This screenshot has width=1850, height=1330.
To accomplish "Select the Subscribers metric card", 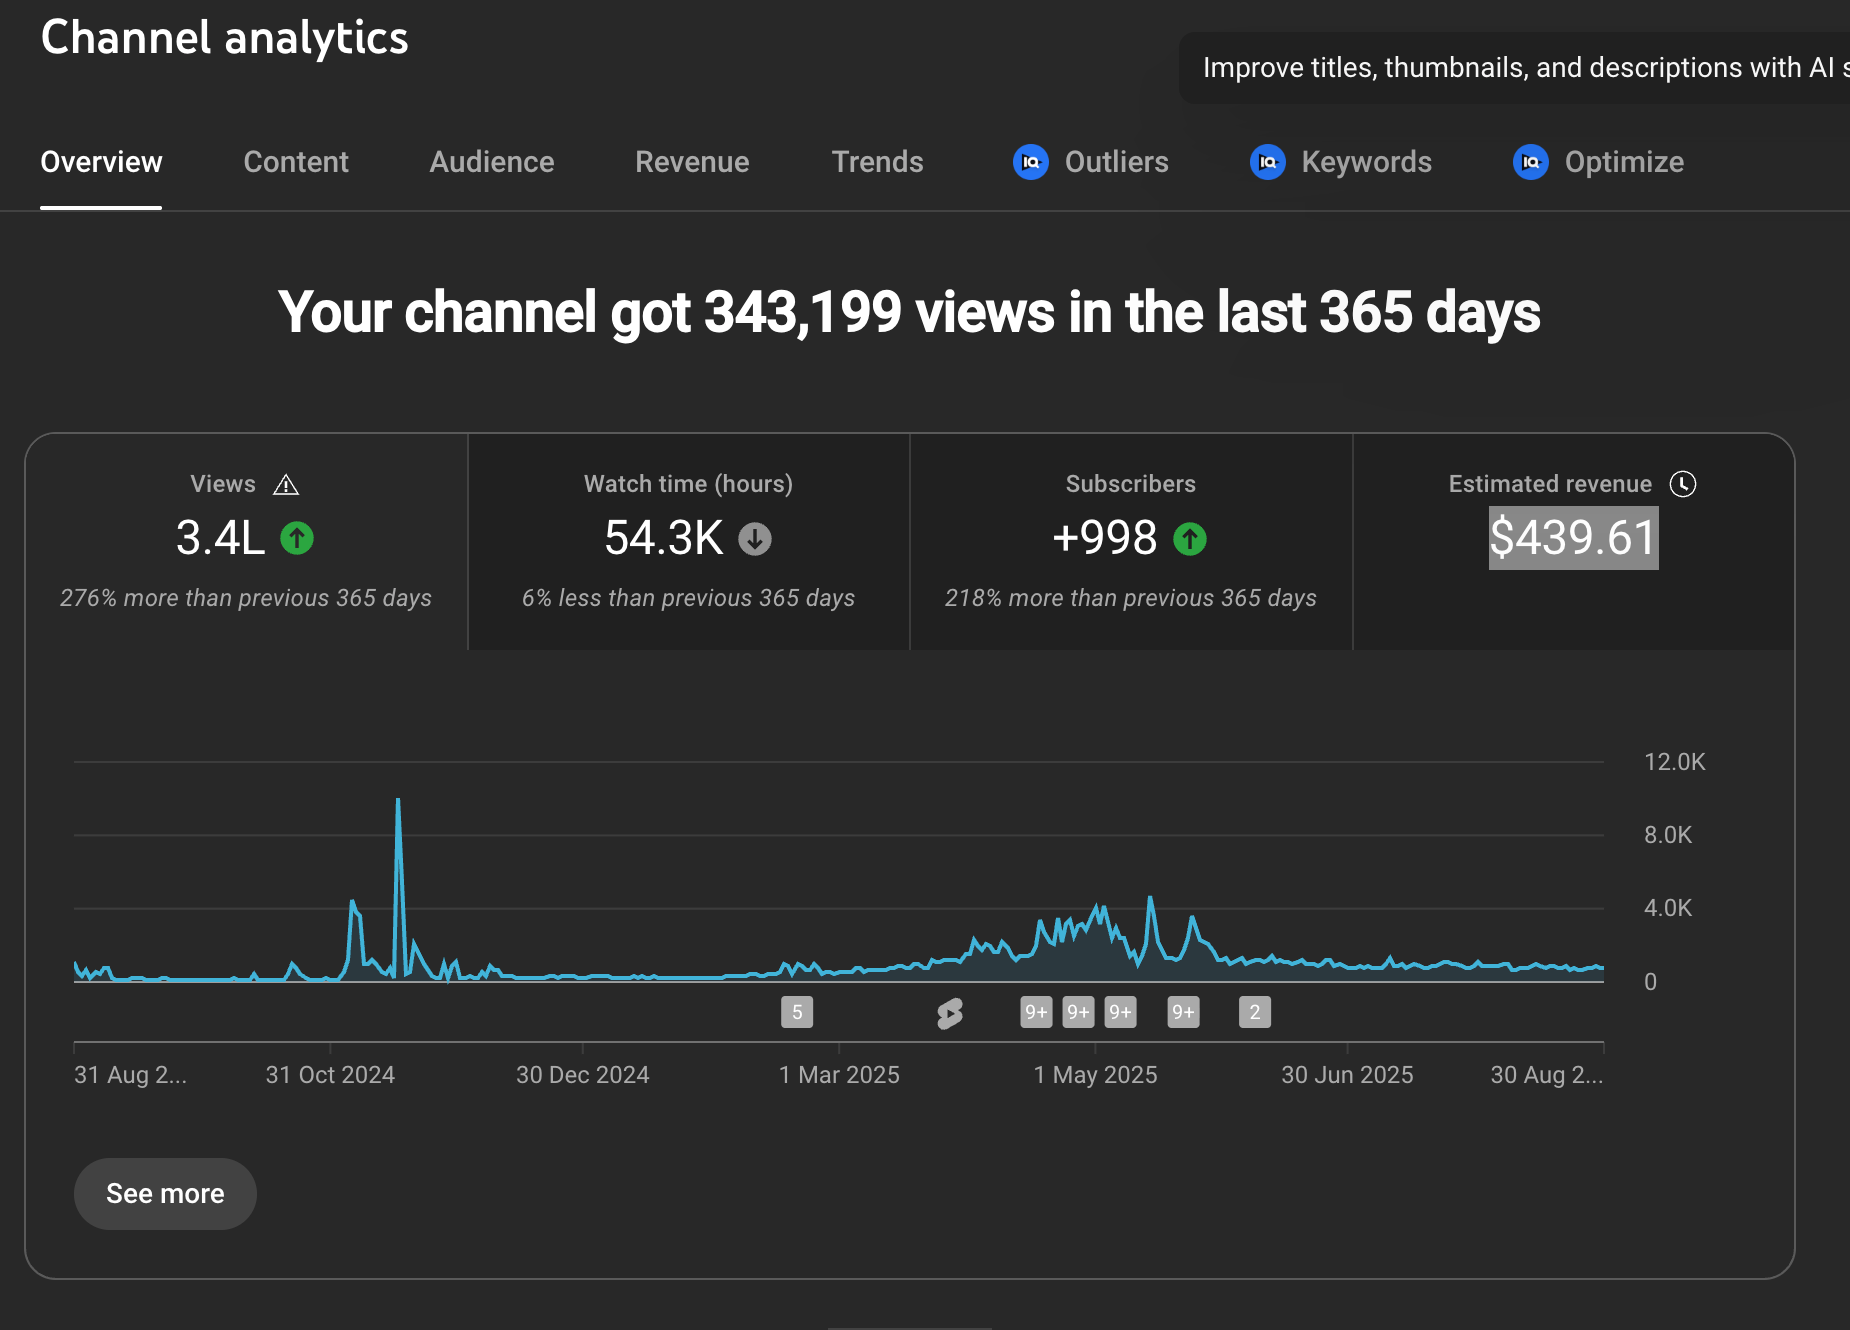I will tap(1130, 540).
